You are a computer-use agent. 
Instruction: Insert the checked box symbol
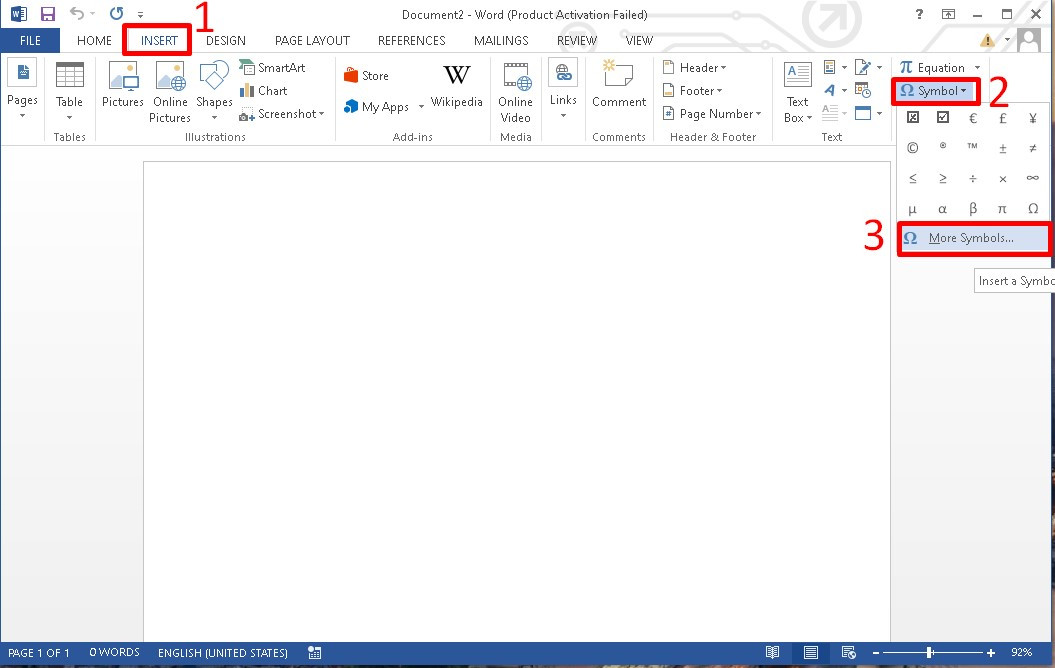pyautogui.click(x=942, y=118)
